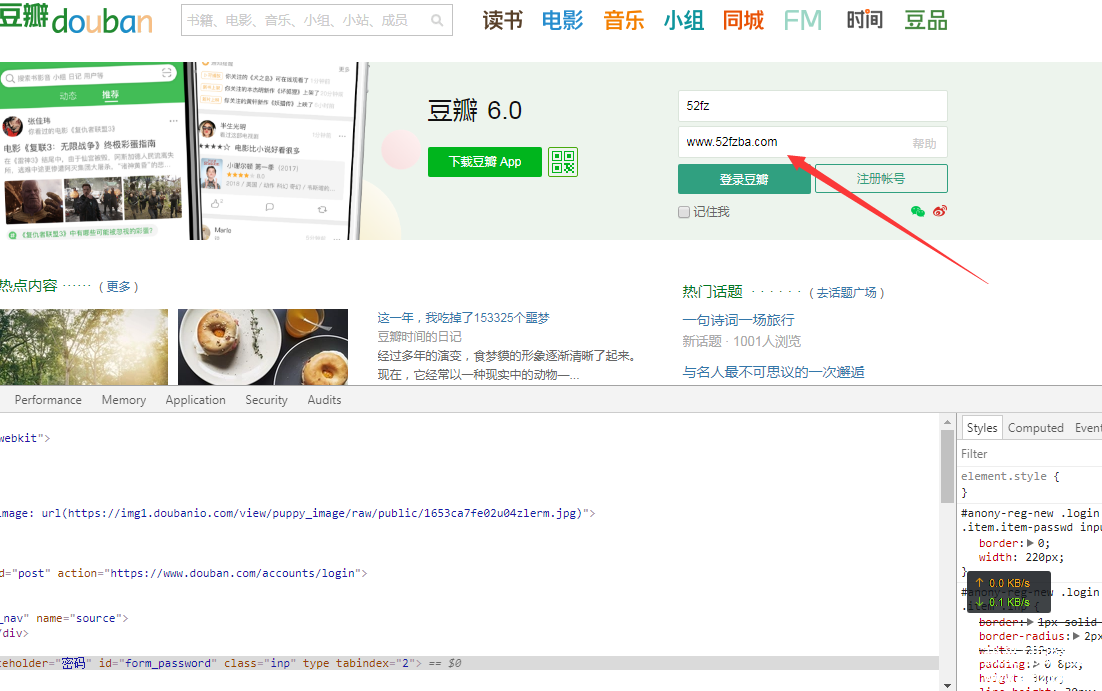Open the donut food photo thumbnail
The height and width of the screenshot is (691, 1102).
pos(263,347)
